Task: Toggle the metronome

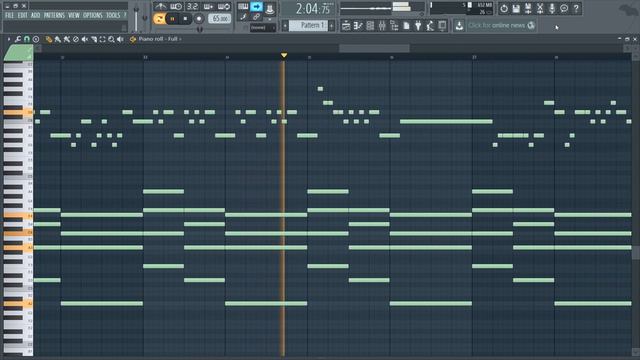Action: [160, 7]
